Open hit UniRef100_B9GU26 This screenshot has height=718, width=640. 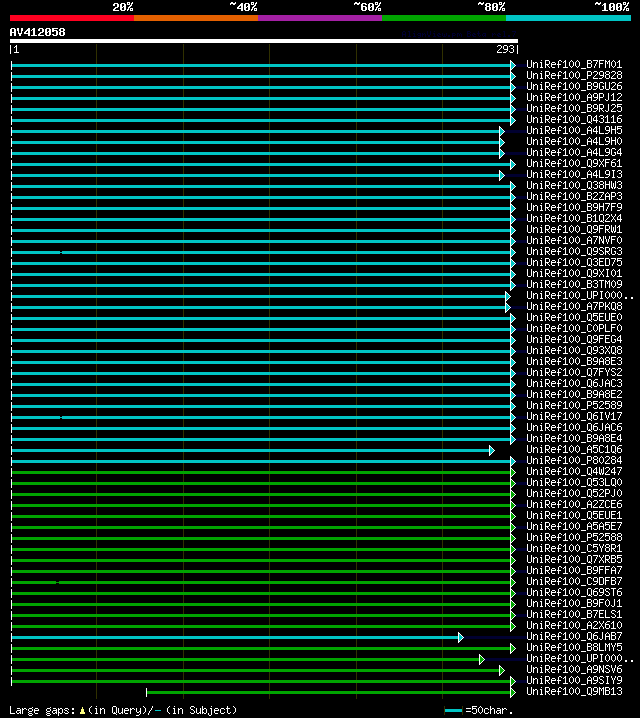[574, 87]
